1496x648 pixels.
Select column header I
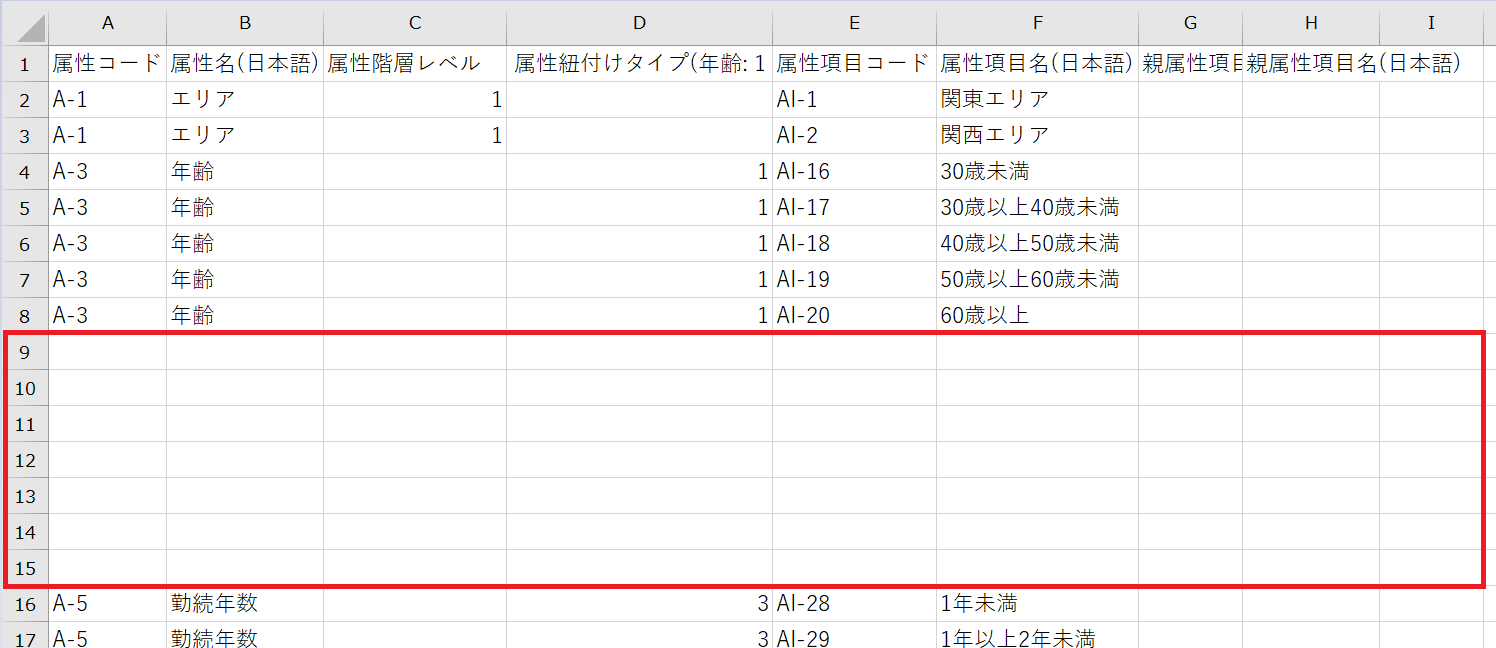[x=1431, y=23]
